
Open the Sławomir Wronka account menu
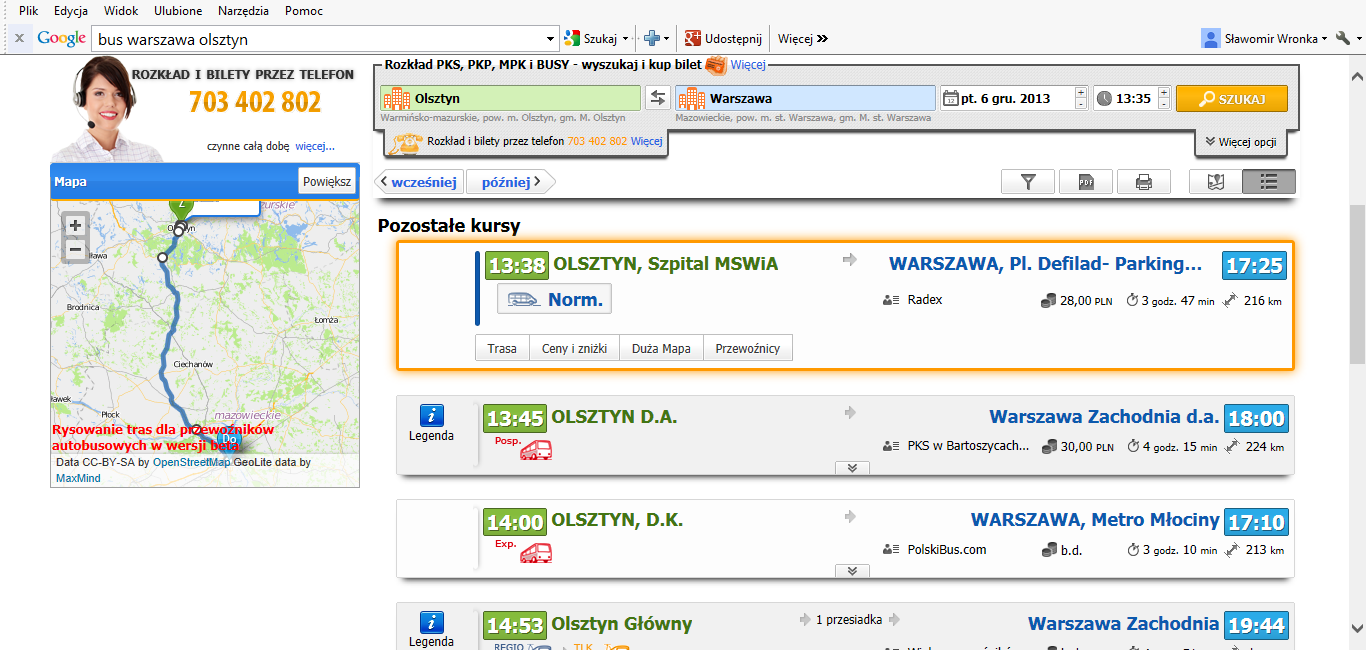(x=1265, y=39)
